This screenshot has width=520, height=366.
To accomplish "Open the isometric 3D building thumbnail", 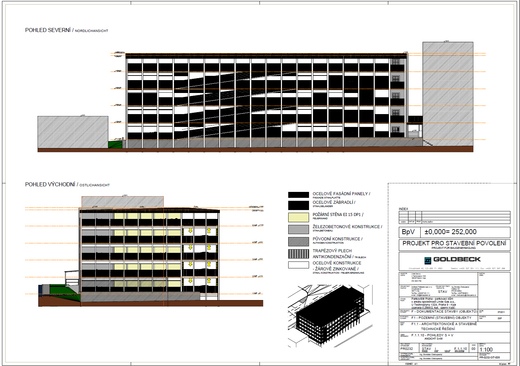I will coord(330,316).
